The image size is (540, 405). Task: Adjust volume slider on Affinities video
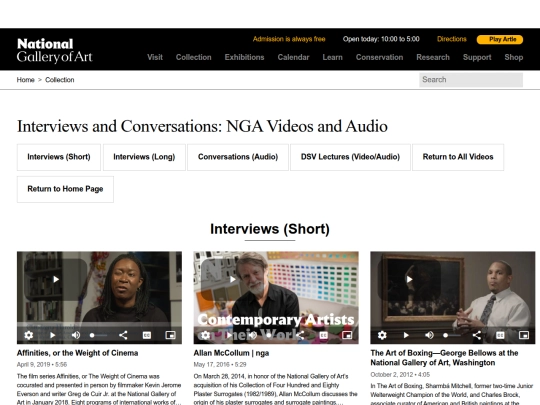pos(98,335)
